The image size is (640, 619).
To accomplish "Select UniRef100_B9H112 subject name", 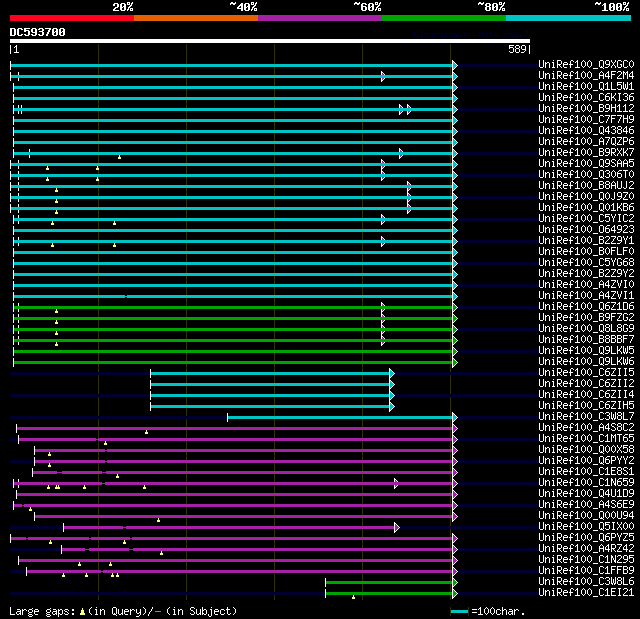I will coord(586,109).
